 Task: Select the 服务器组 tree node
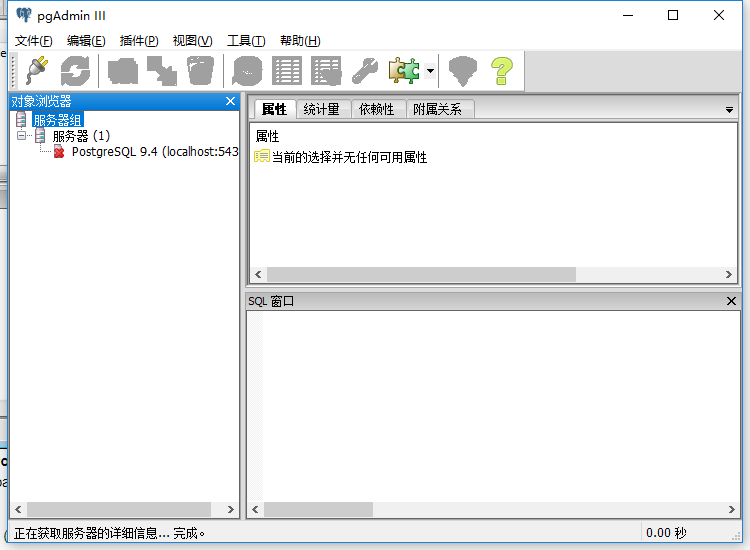pyautogui.click(x=57, y=120)
